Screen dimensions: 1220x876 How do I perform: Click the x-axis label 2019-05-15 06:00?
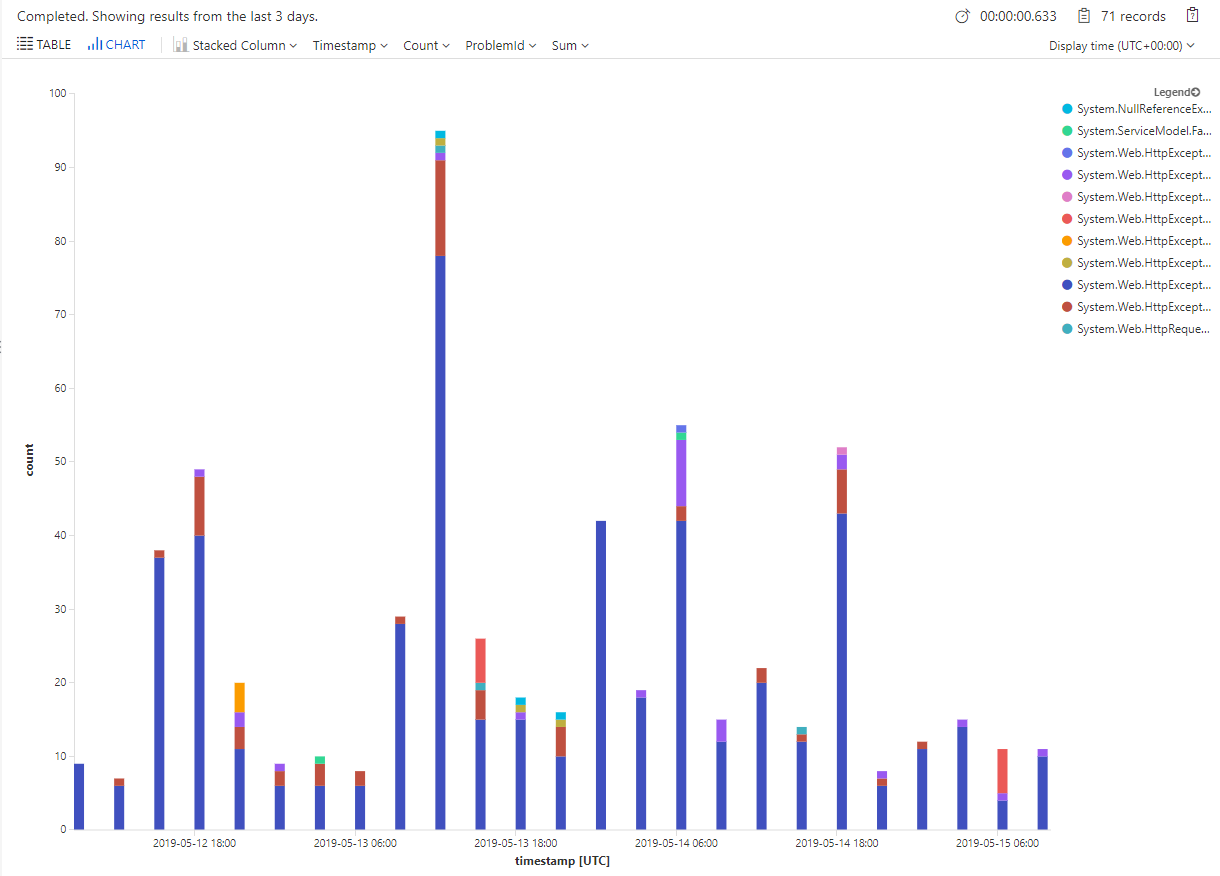[x=997, y=843]
